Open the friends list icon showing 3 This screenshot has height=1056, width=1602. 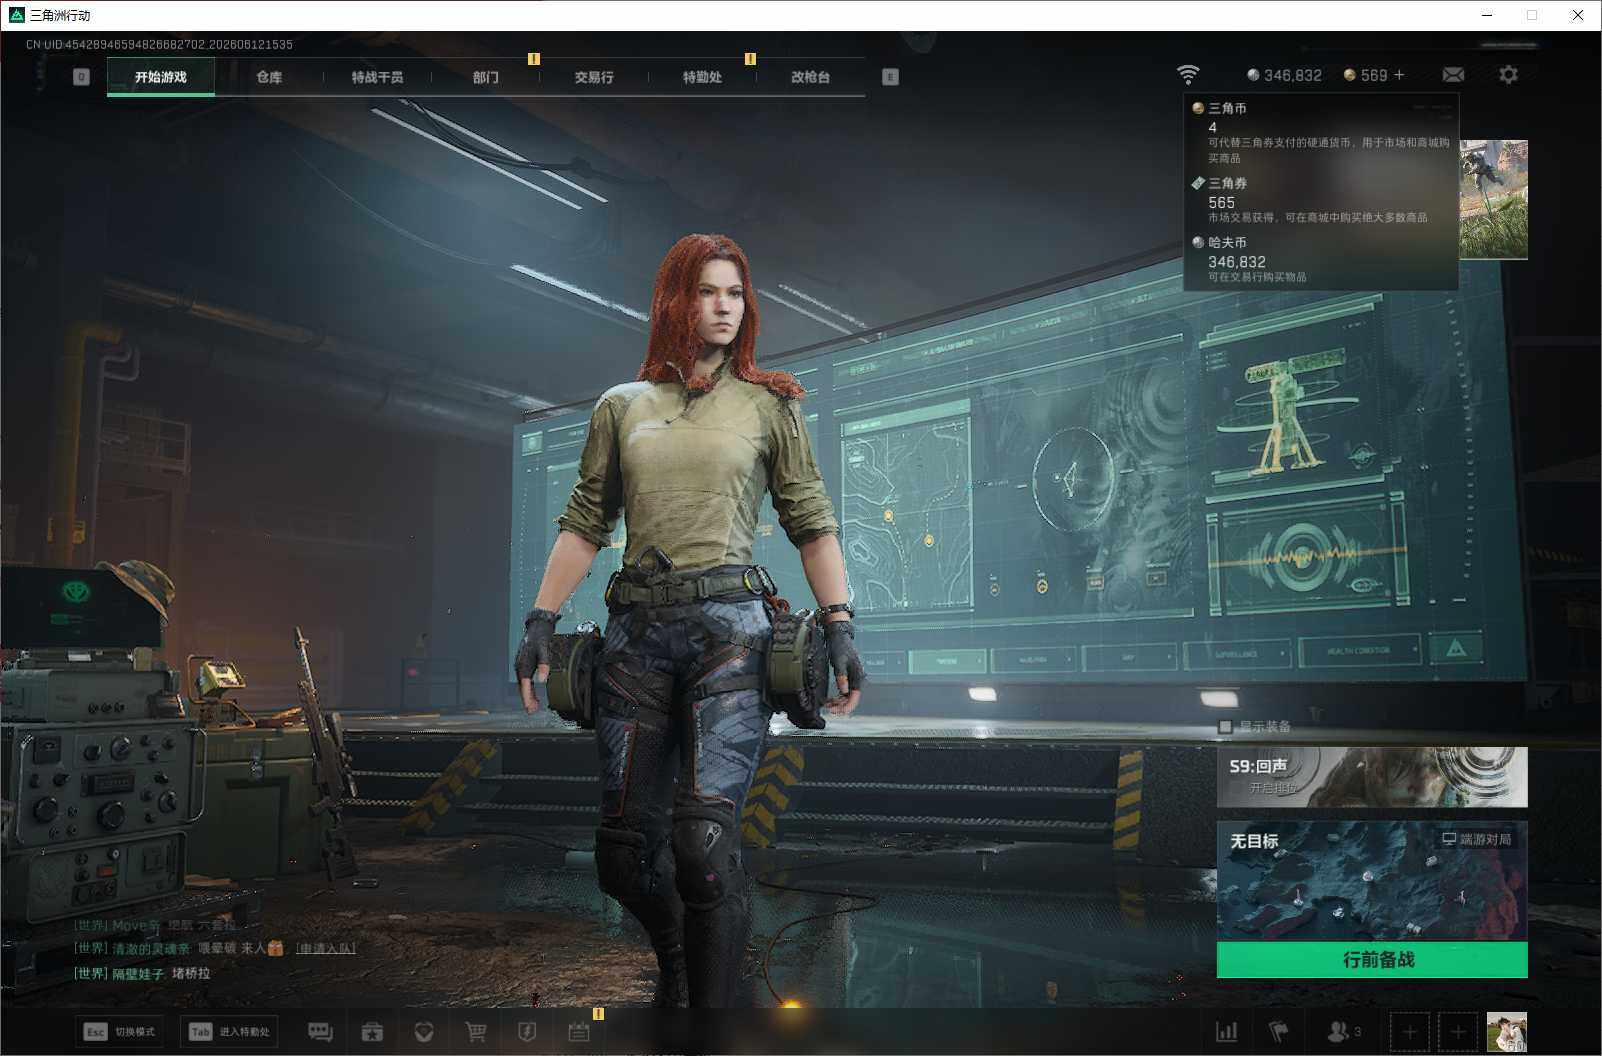[1343, 1032]
